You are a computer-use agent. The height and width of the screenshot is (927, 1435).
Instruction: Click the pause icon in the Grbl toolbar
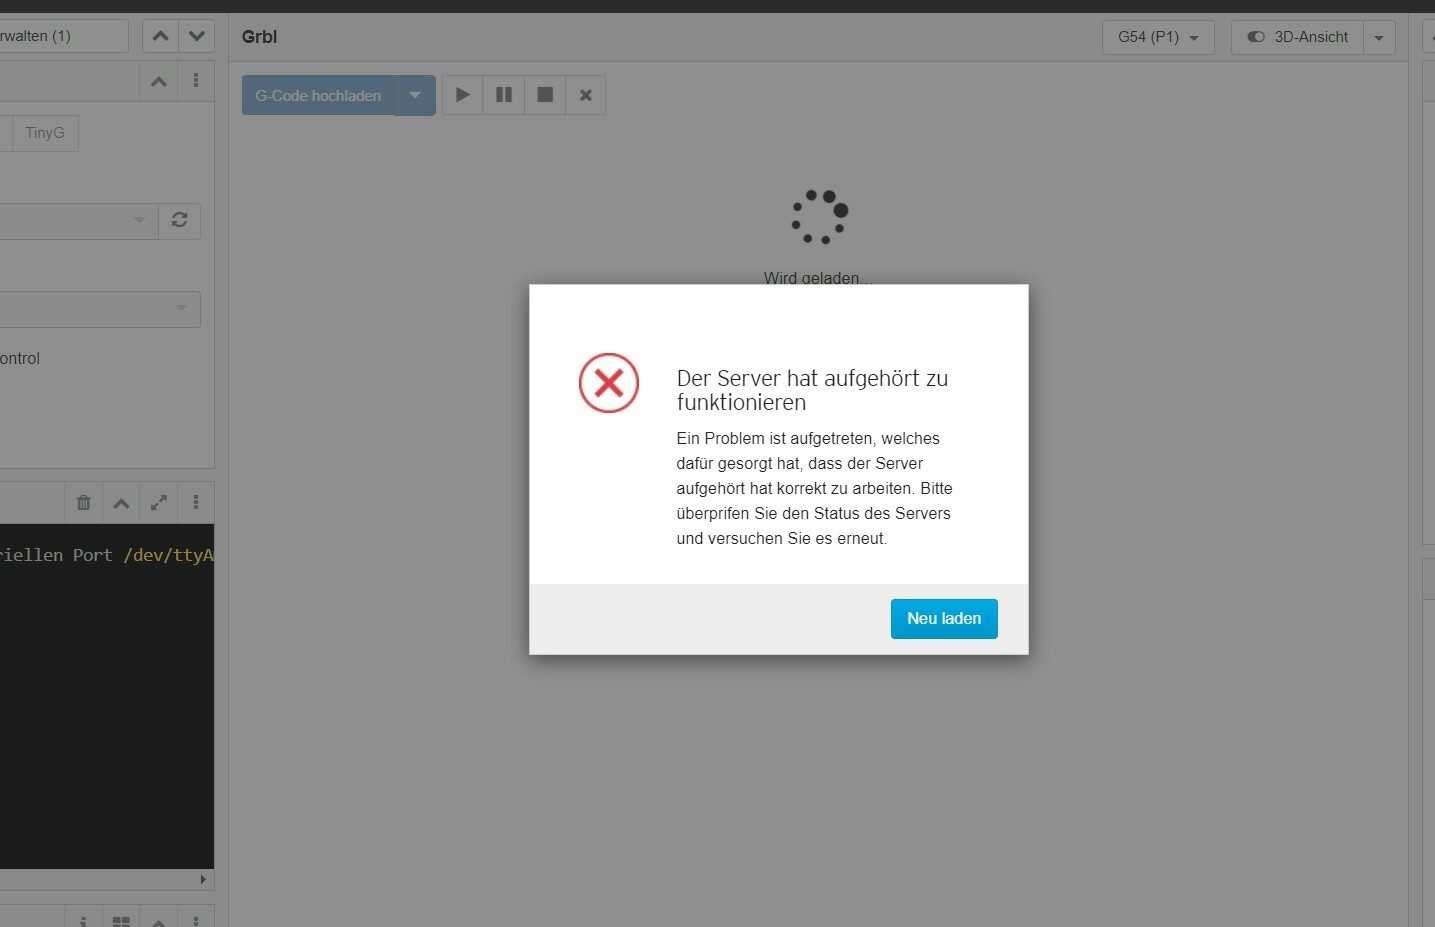[504, 95]
